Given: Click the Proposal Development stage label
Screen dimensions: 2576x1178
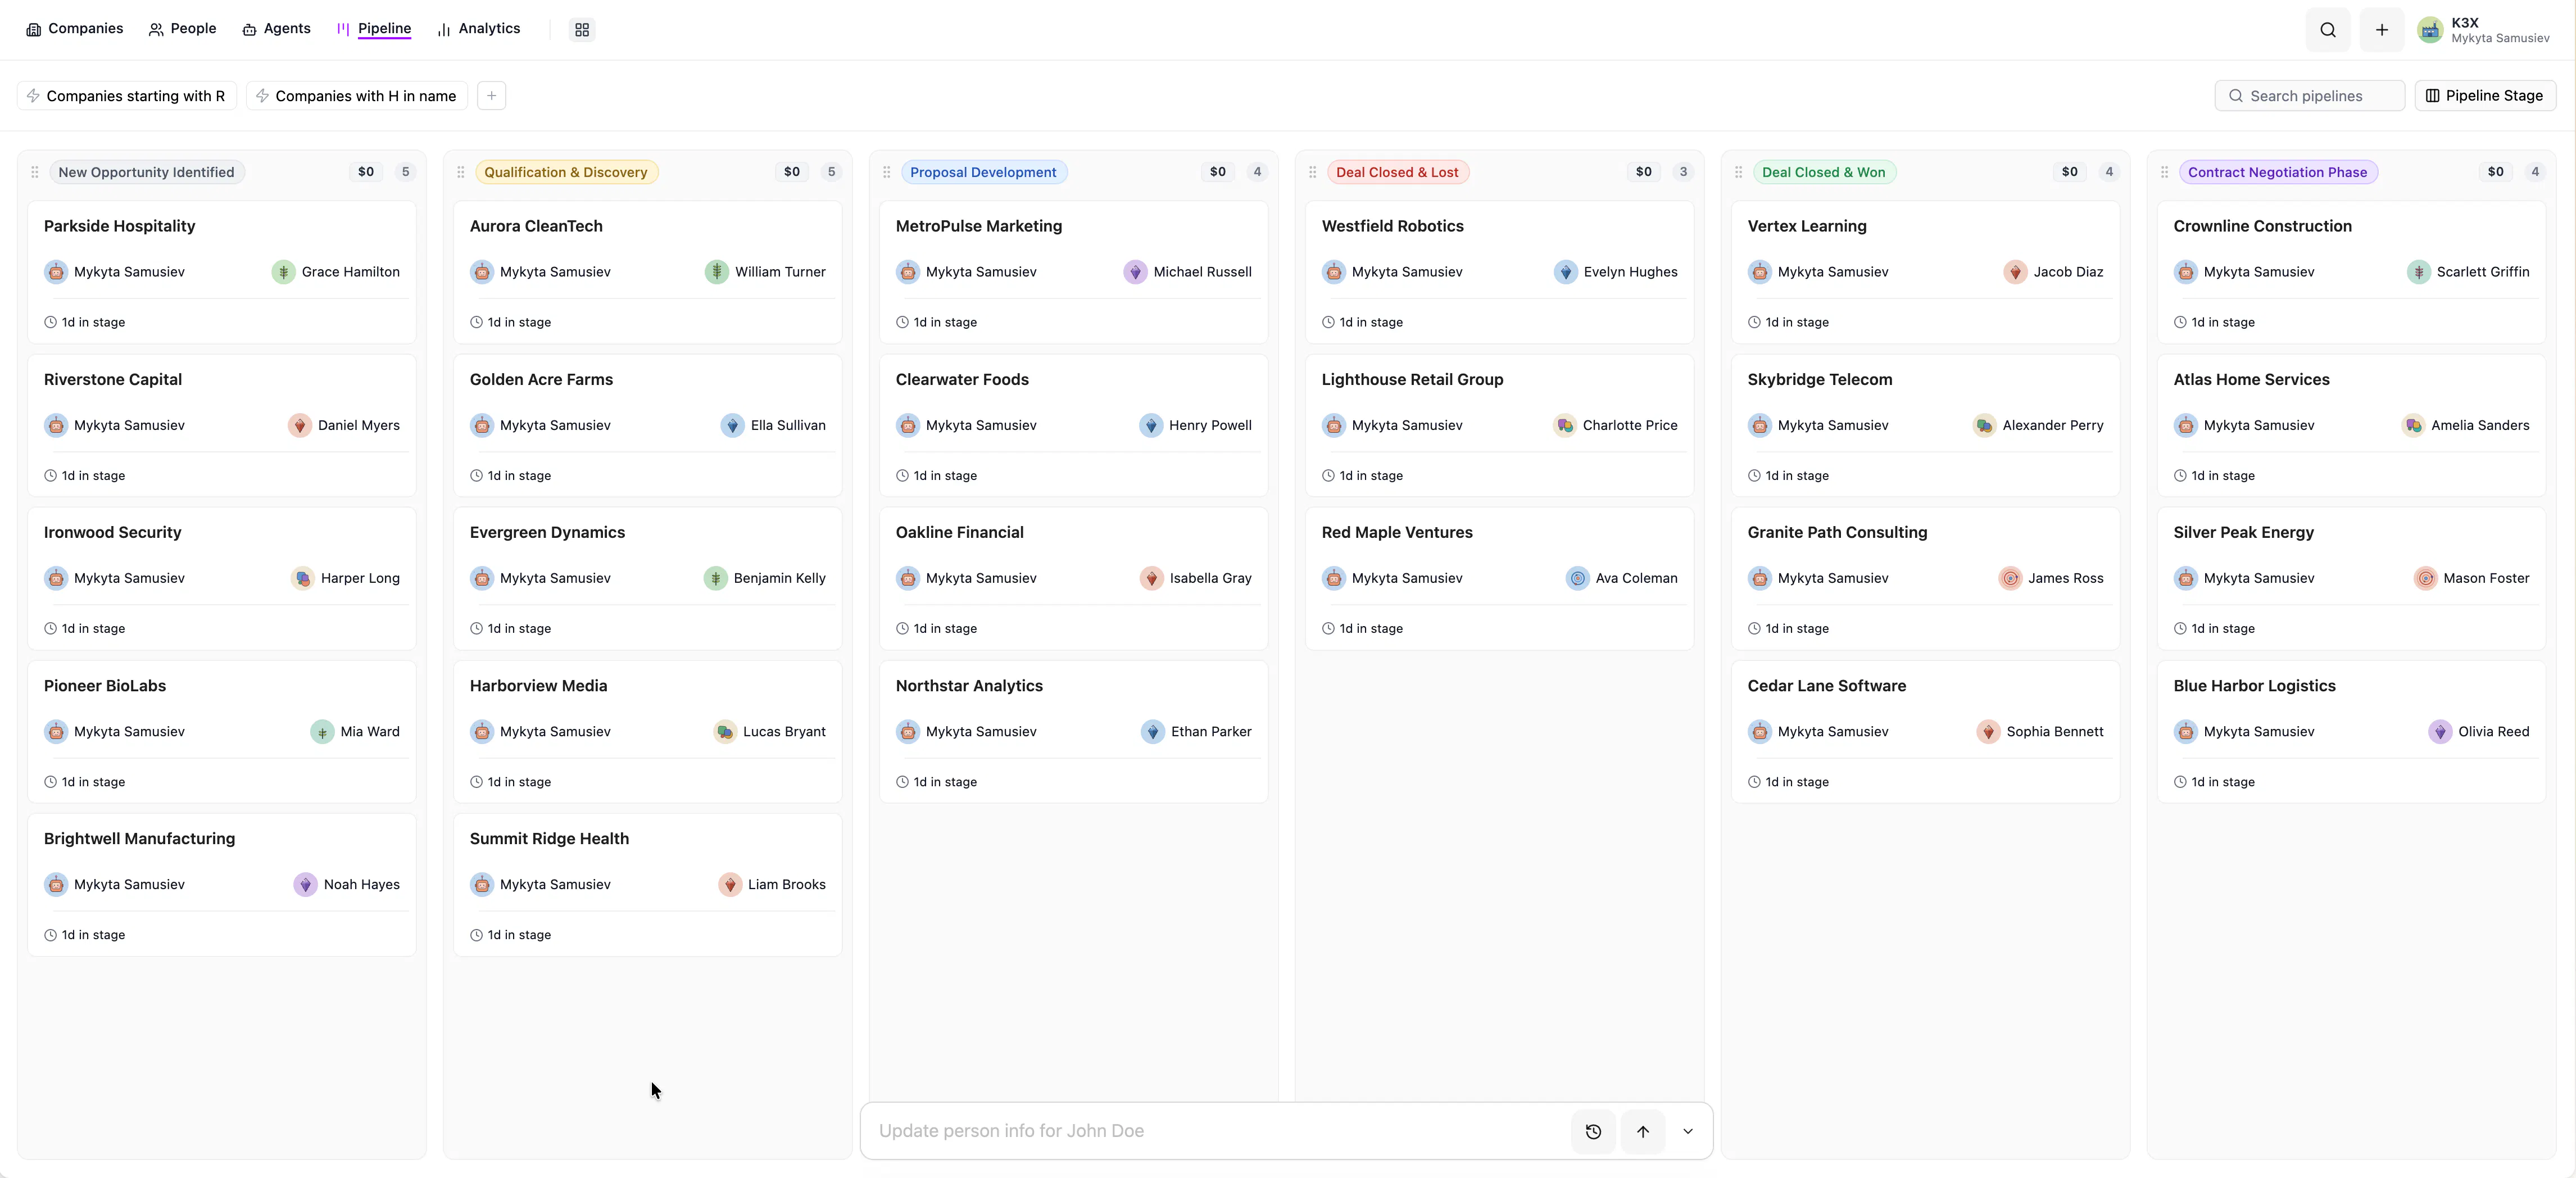Looking at the screenshot, I should [983, 172].
